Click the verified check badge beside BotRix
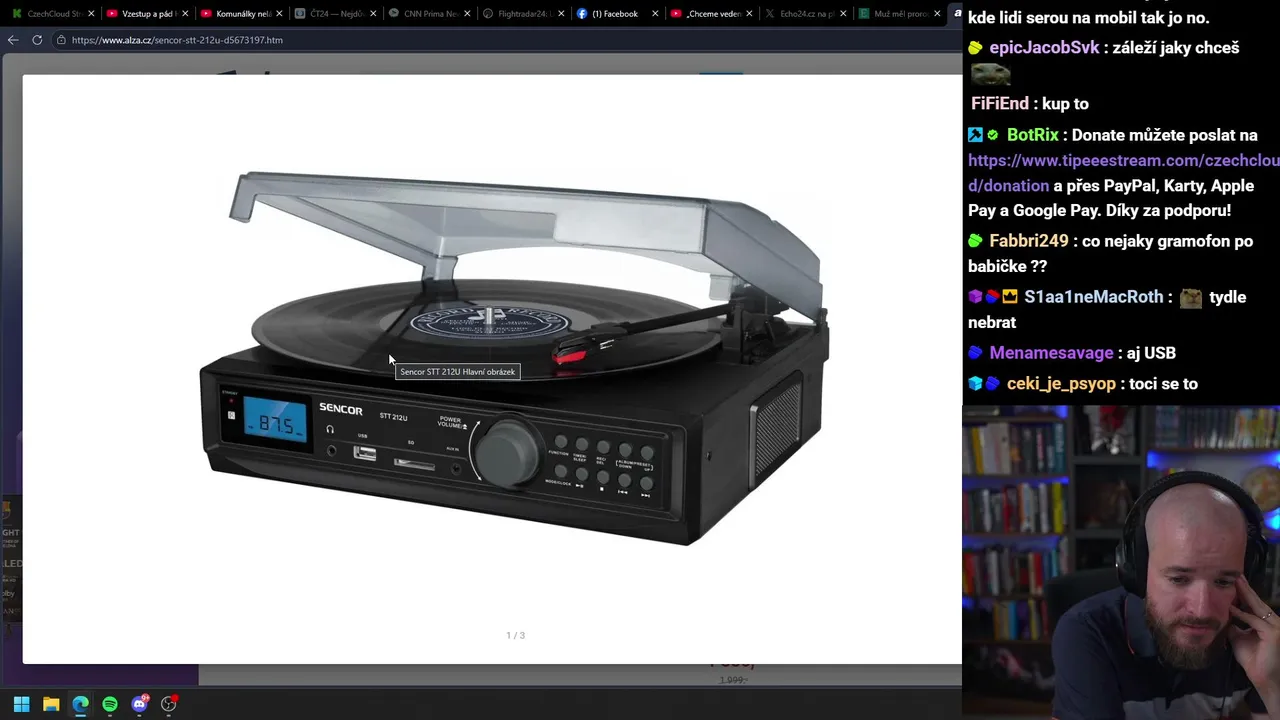This screenshot has height=720, width=1280. click(993, 135)
